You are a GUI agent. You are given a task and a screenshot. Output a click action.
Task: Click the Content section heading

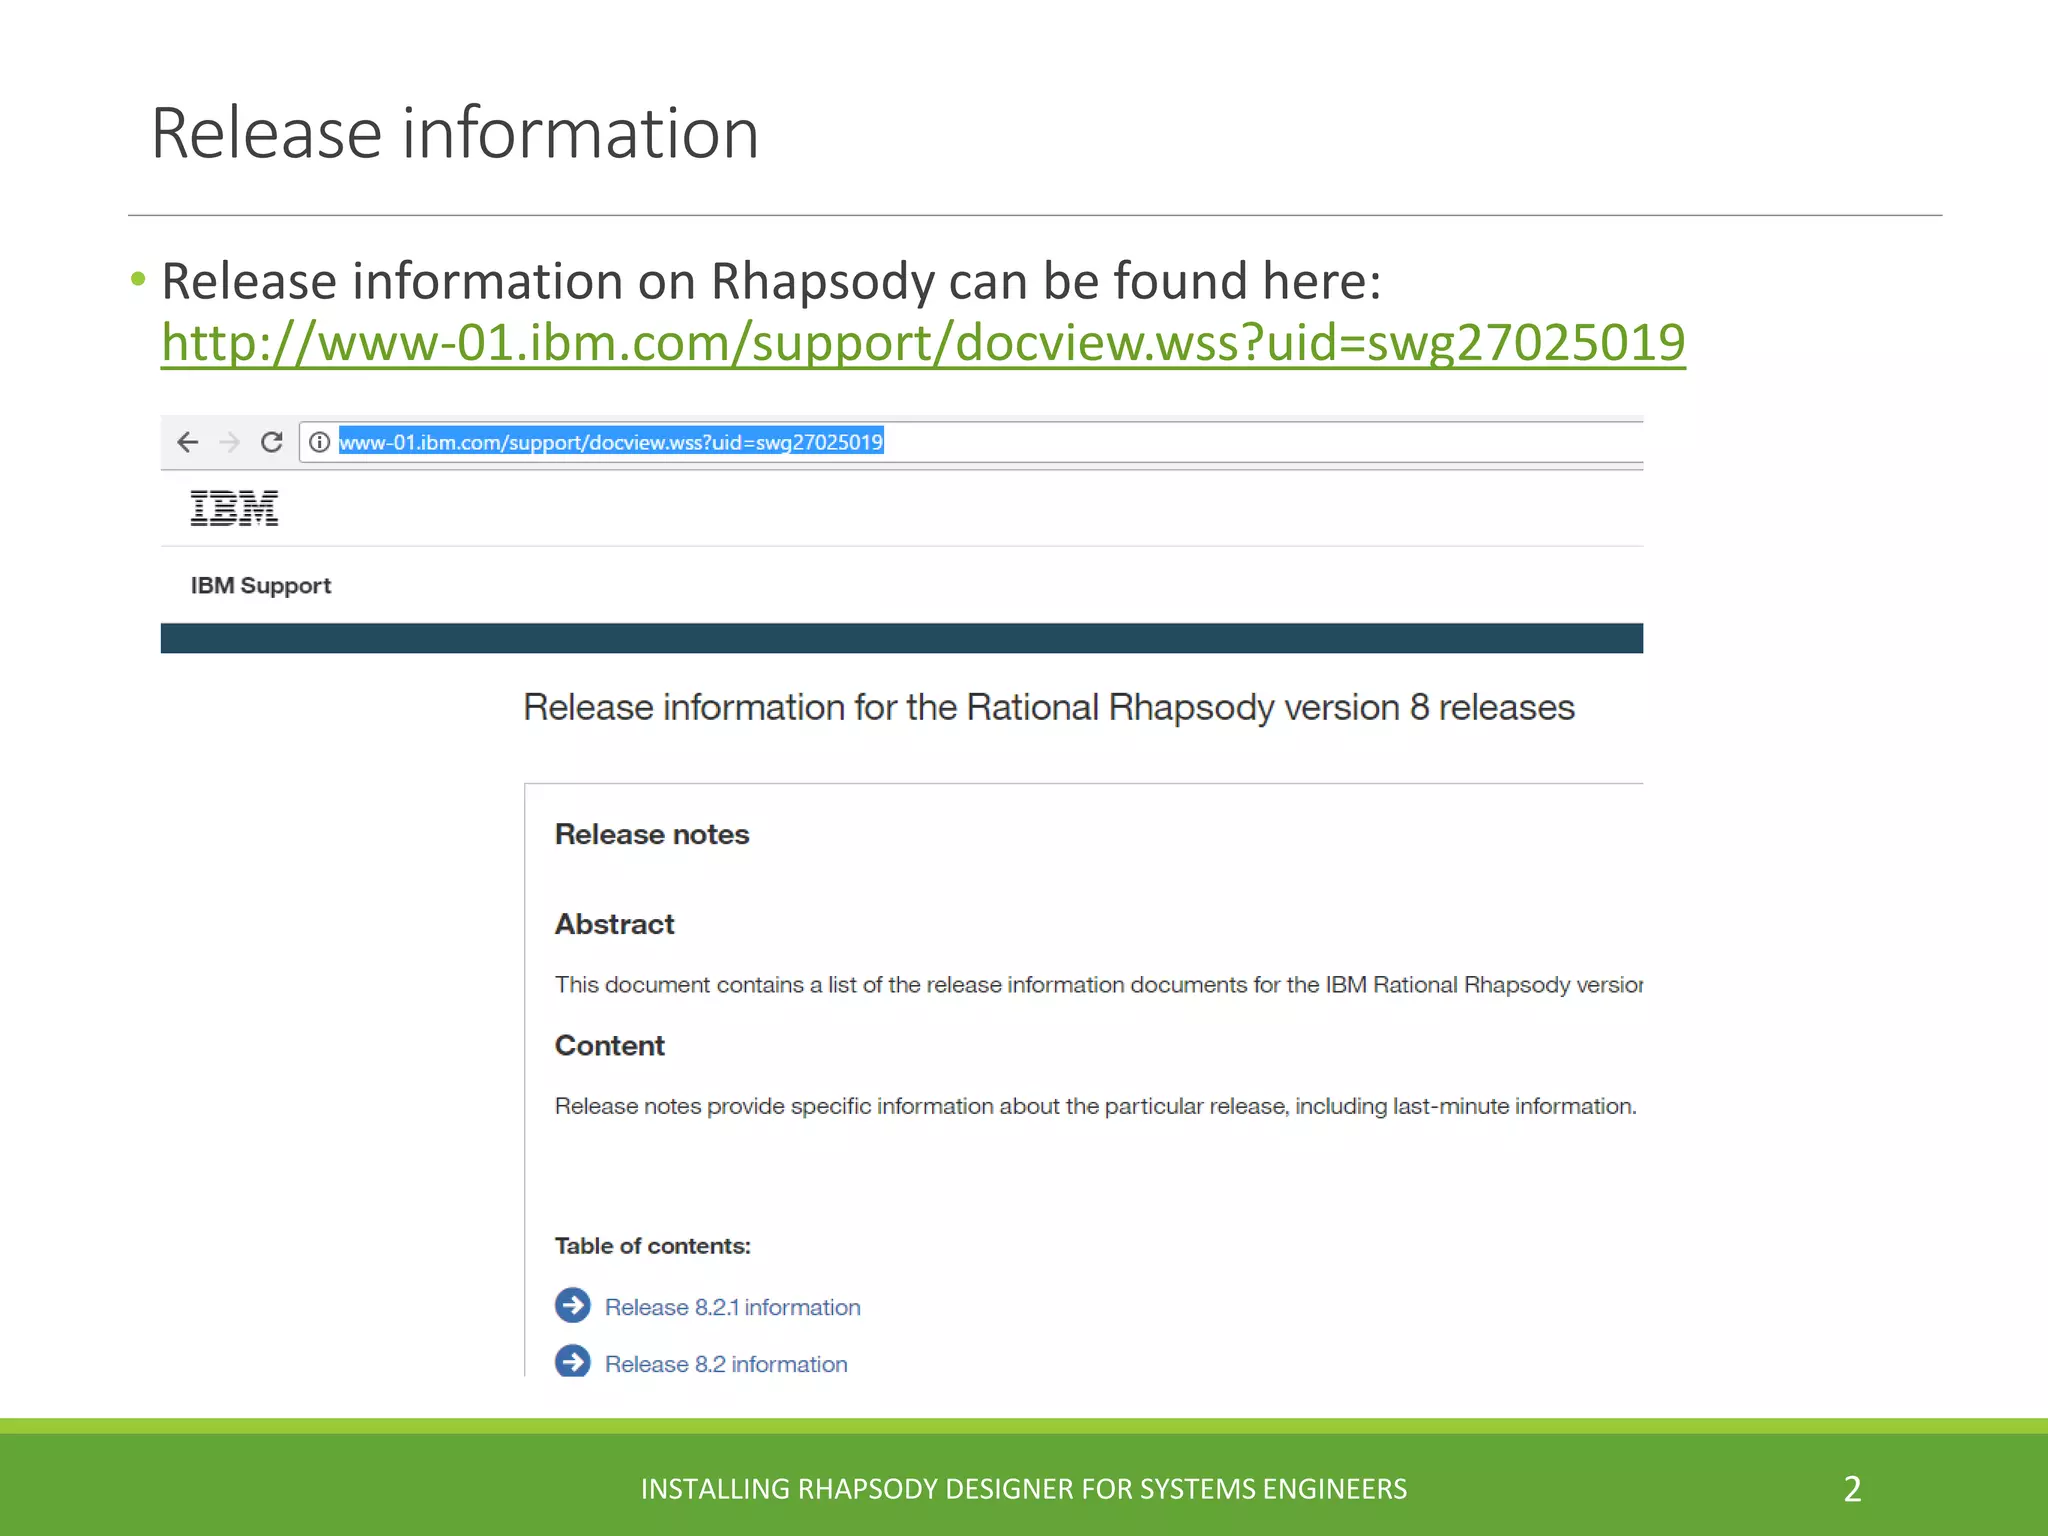[x=609, y=1046]
